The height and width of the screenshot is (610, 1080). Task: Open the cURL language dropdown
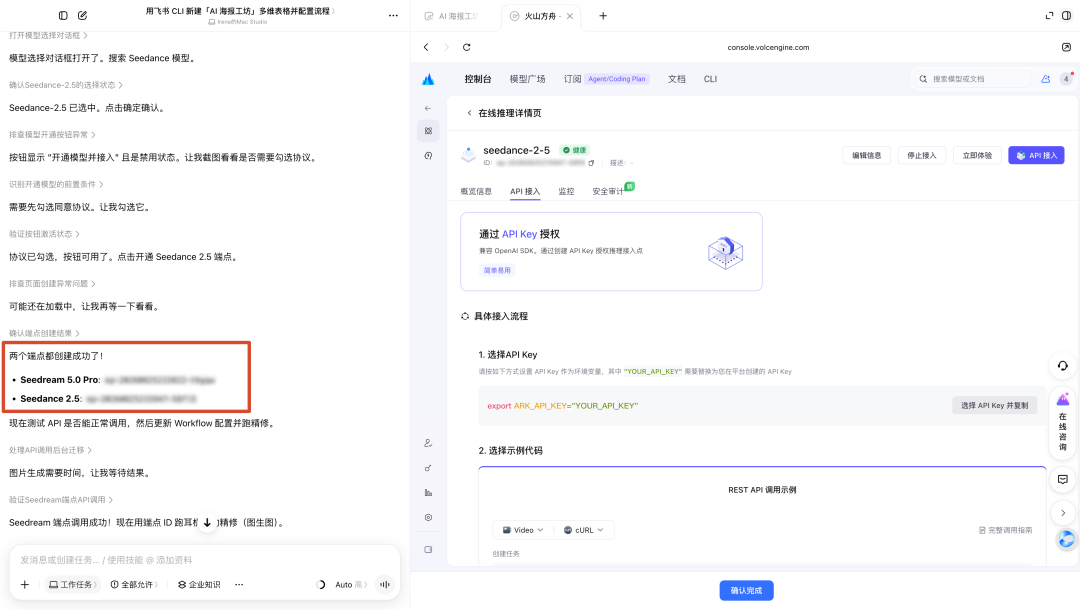(x=583, y=530)
